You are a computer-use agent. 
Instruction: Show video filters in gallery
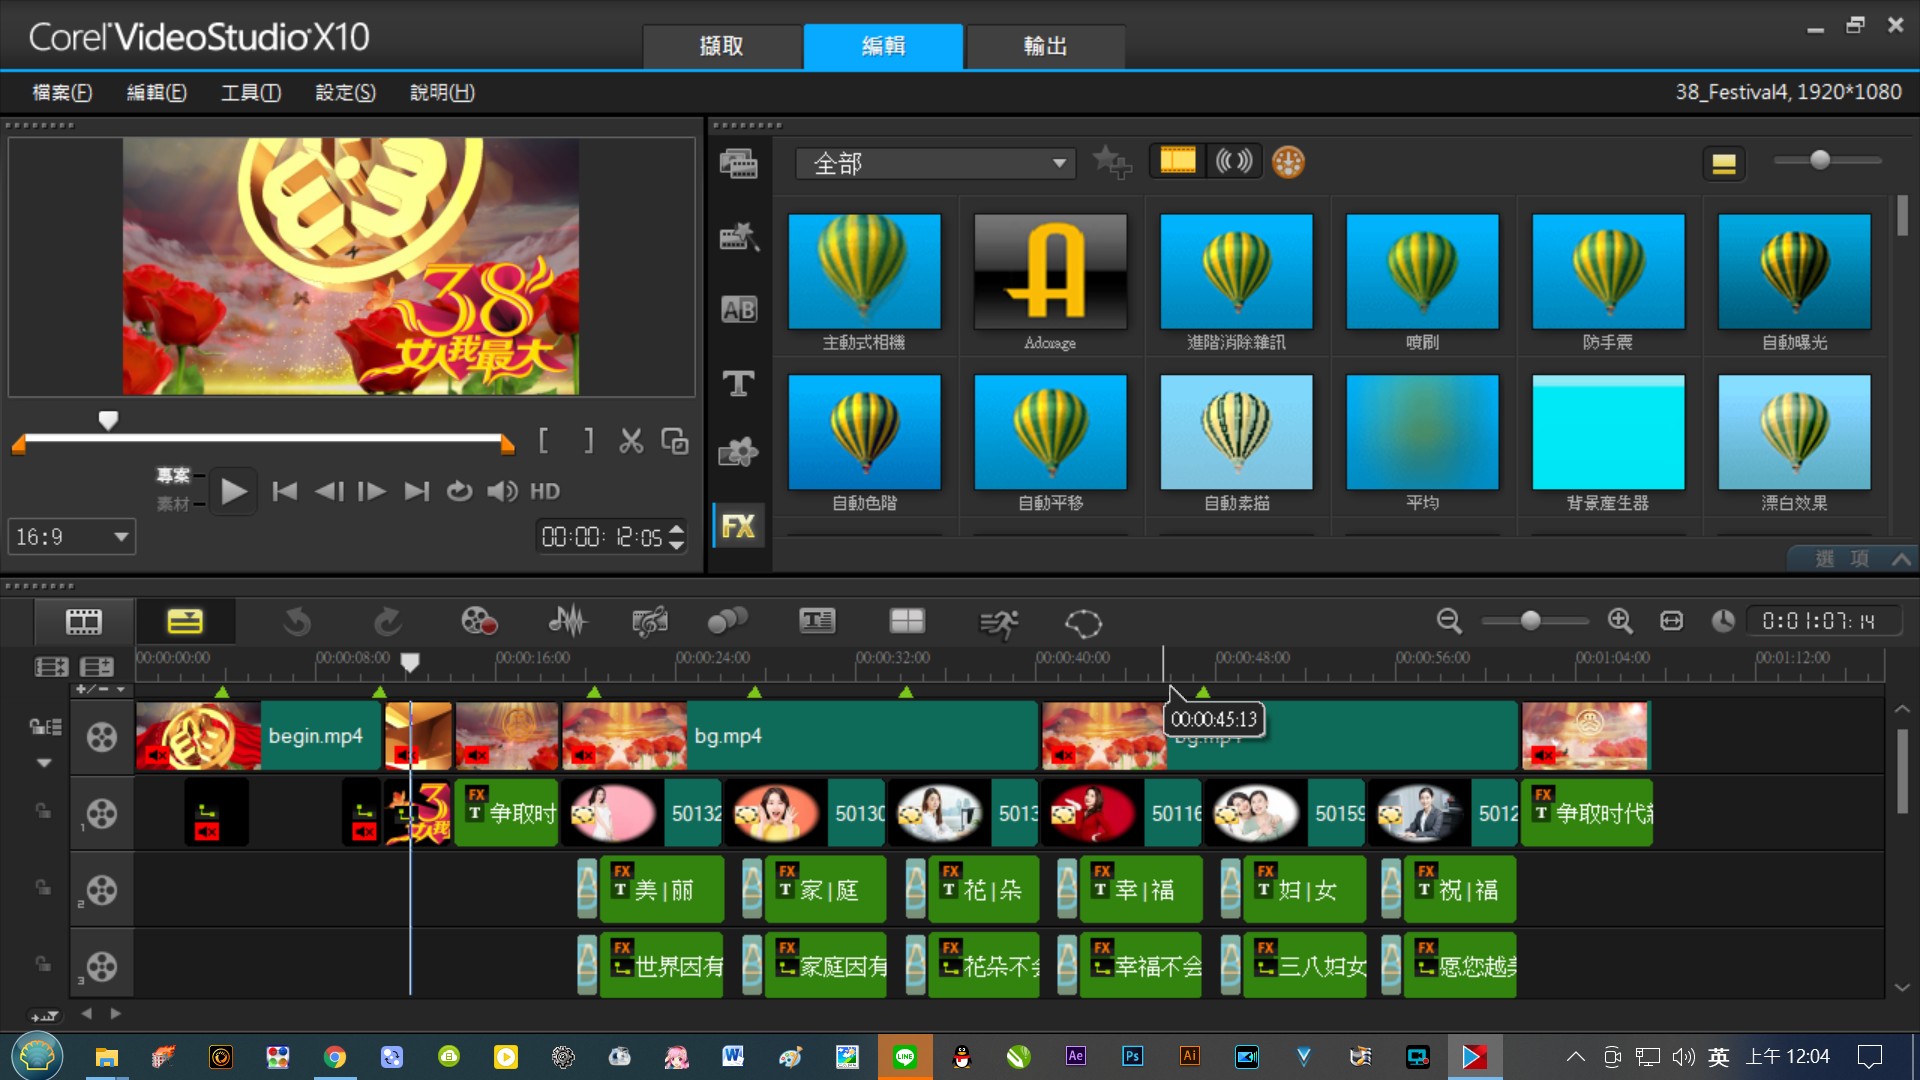(x=1177, y=161)
